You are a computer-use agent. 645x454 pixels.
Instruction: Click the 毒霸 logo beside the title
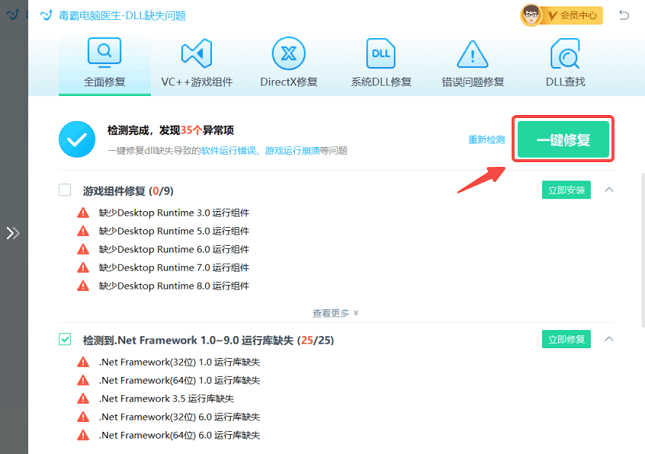coord(46,15)
